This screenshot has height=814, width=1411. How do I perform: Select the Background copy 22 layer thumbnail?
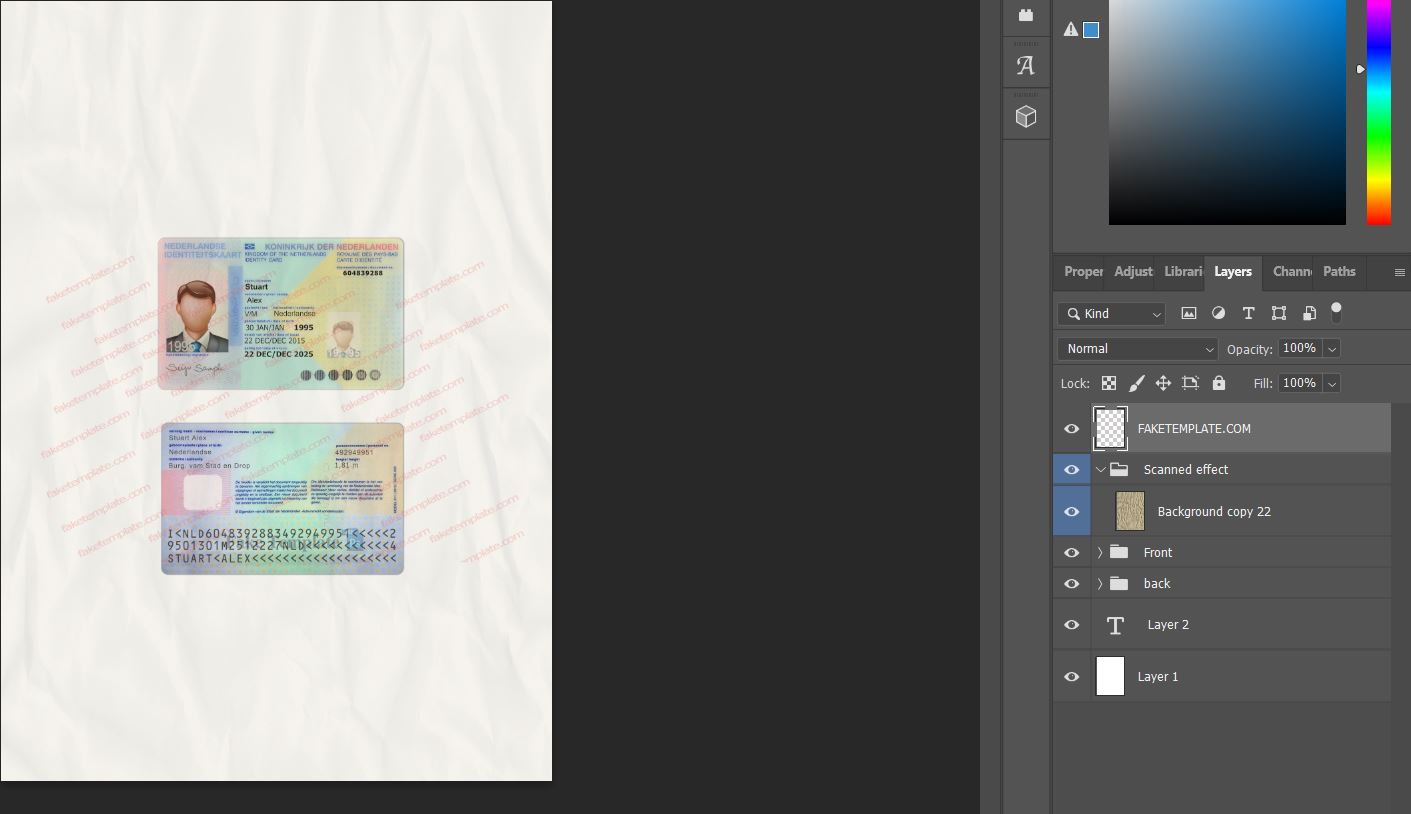[1130, 511]
